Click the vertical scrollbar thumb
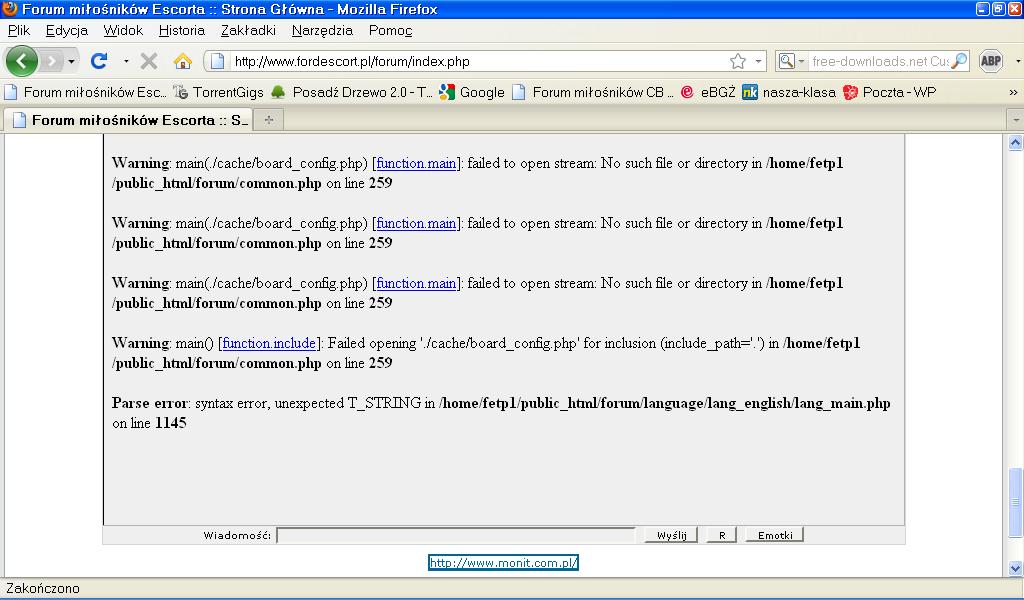This screenshot has width=1024, height=600. click(1015, 502)
